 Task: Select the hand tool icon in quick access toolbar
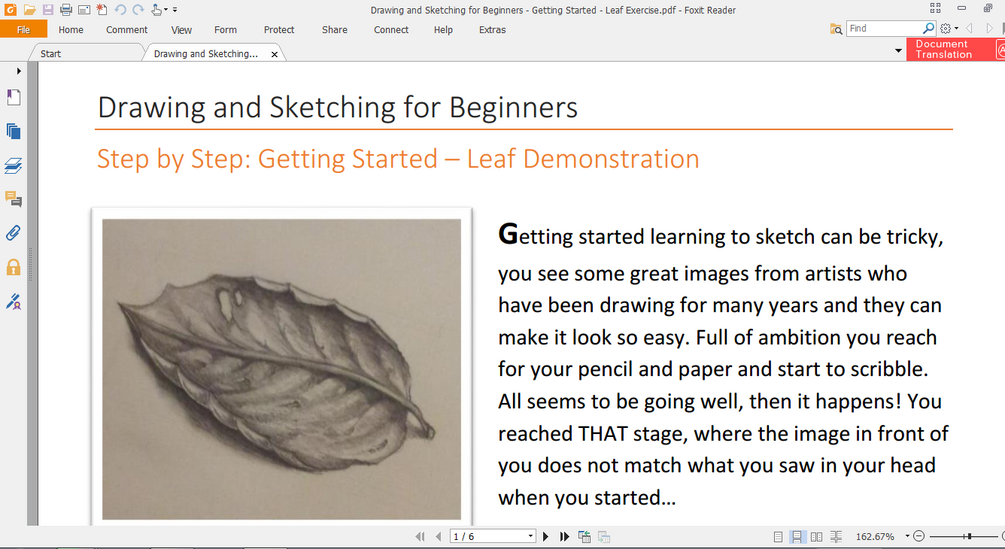[x=156, y=10]
